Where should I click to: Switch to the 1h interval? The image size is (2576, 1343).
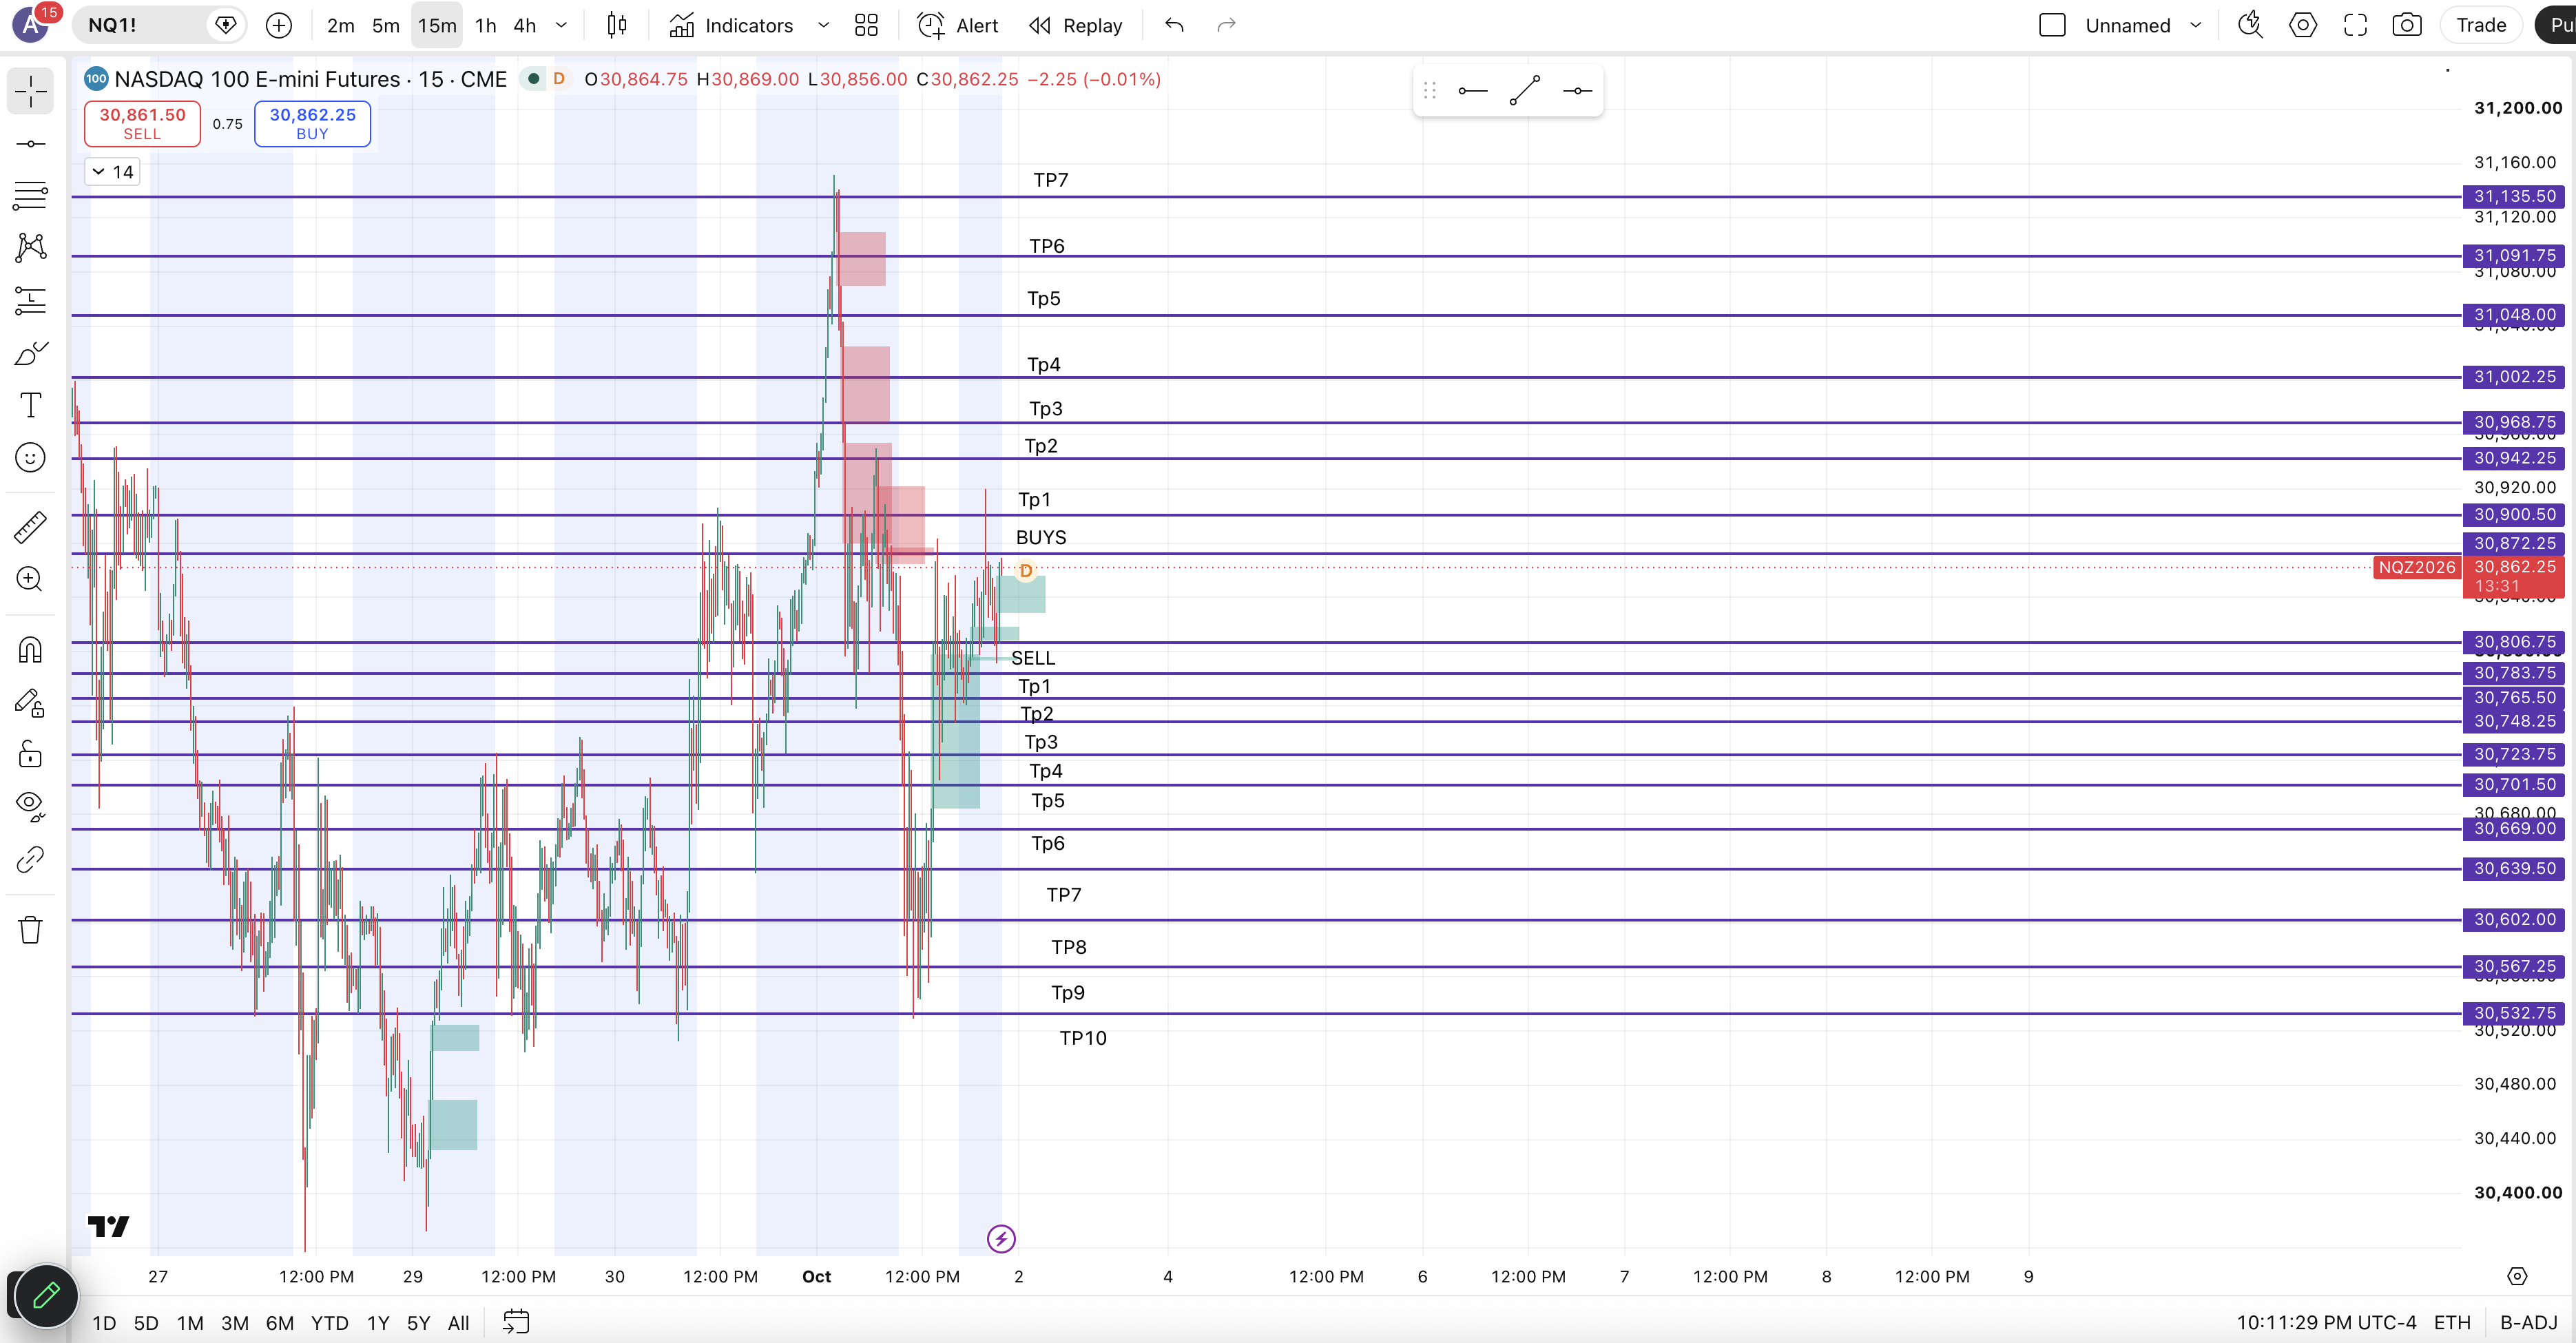(485, 25)
